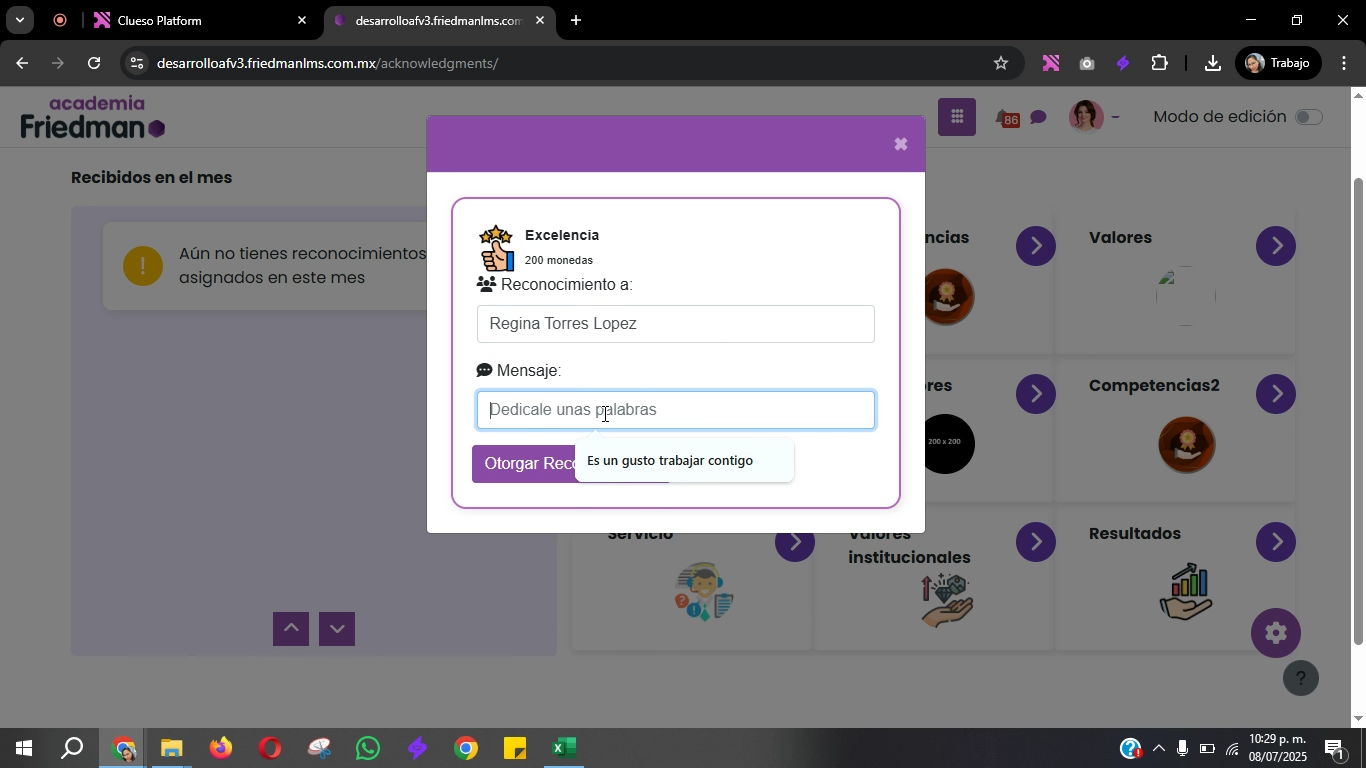
Task: Expand the Valores category arrow
Action: click(1276, 246)
